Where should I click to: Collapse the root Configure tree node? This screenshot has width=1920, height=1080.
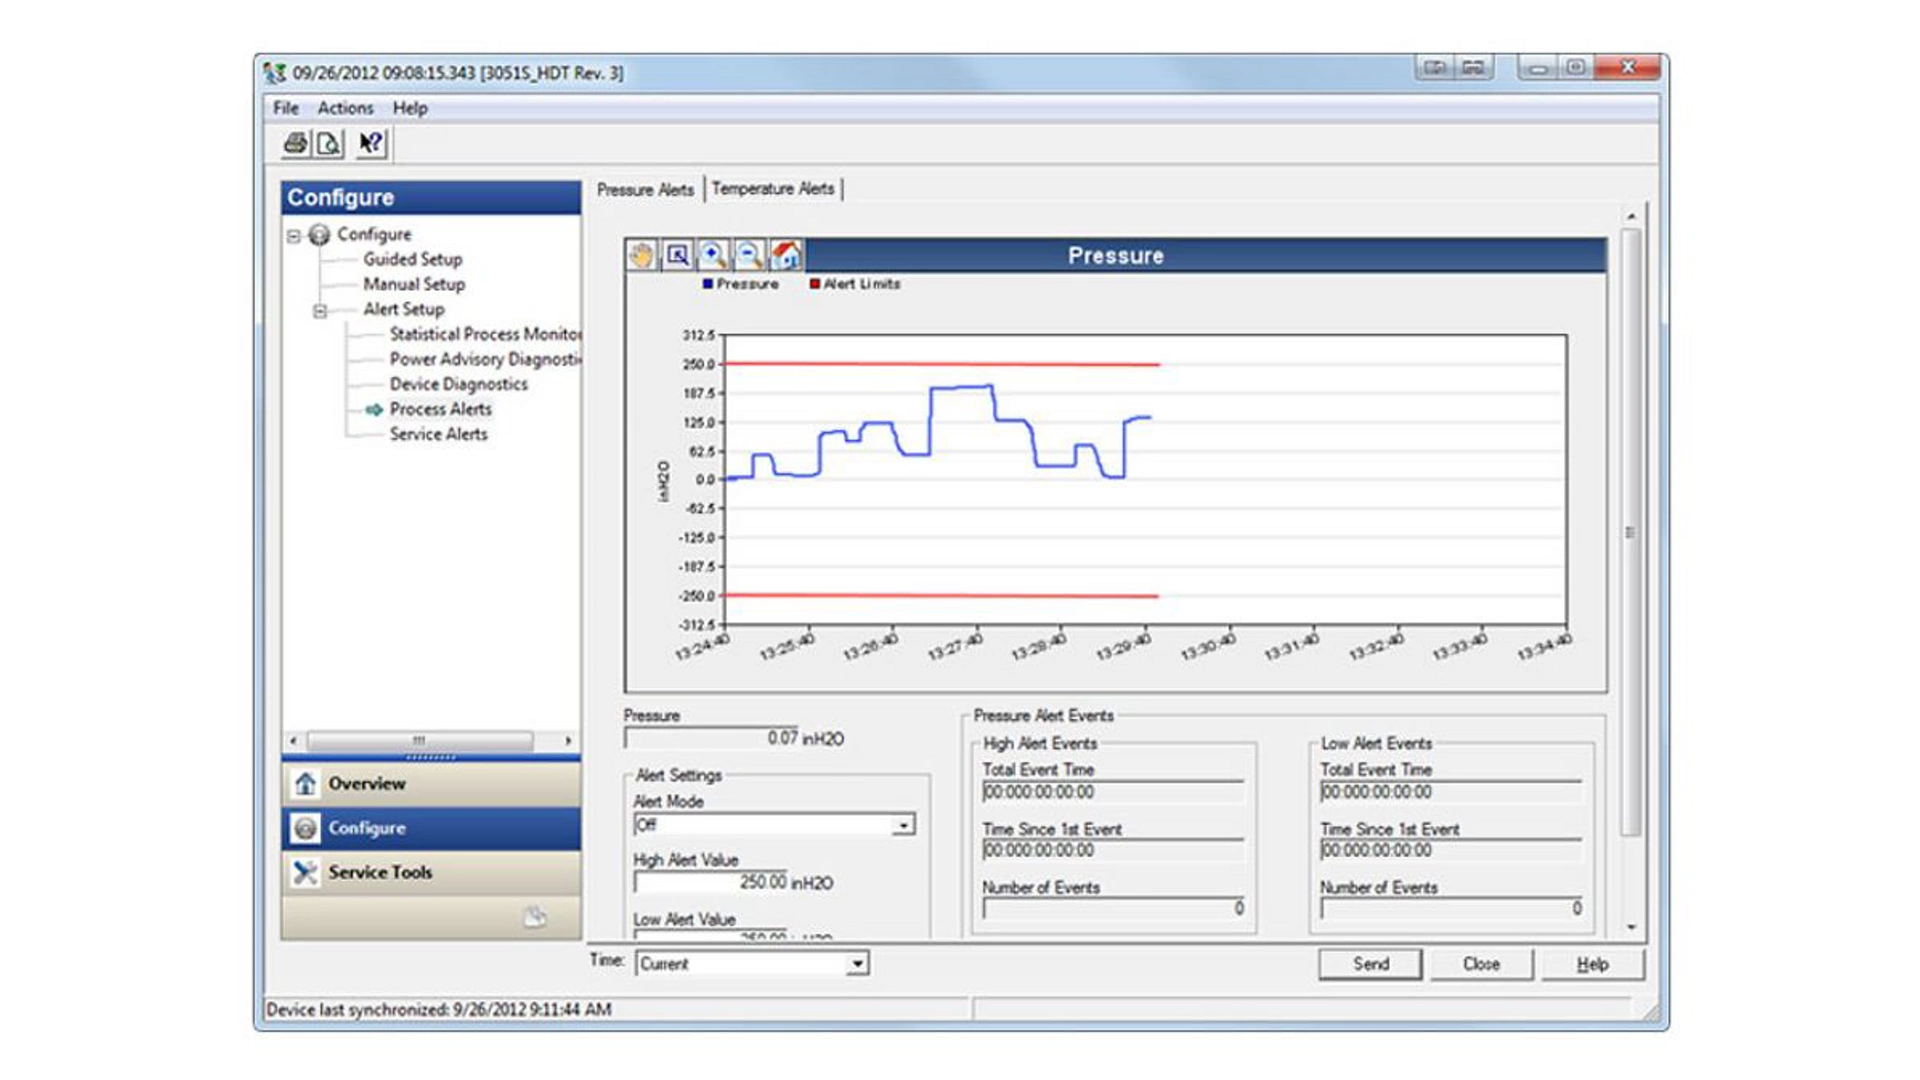pyautogui.click(x=294, y=236)
